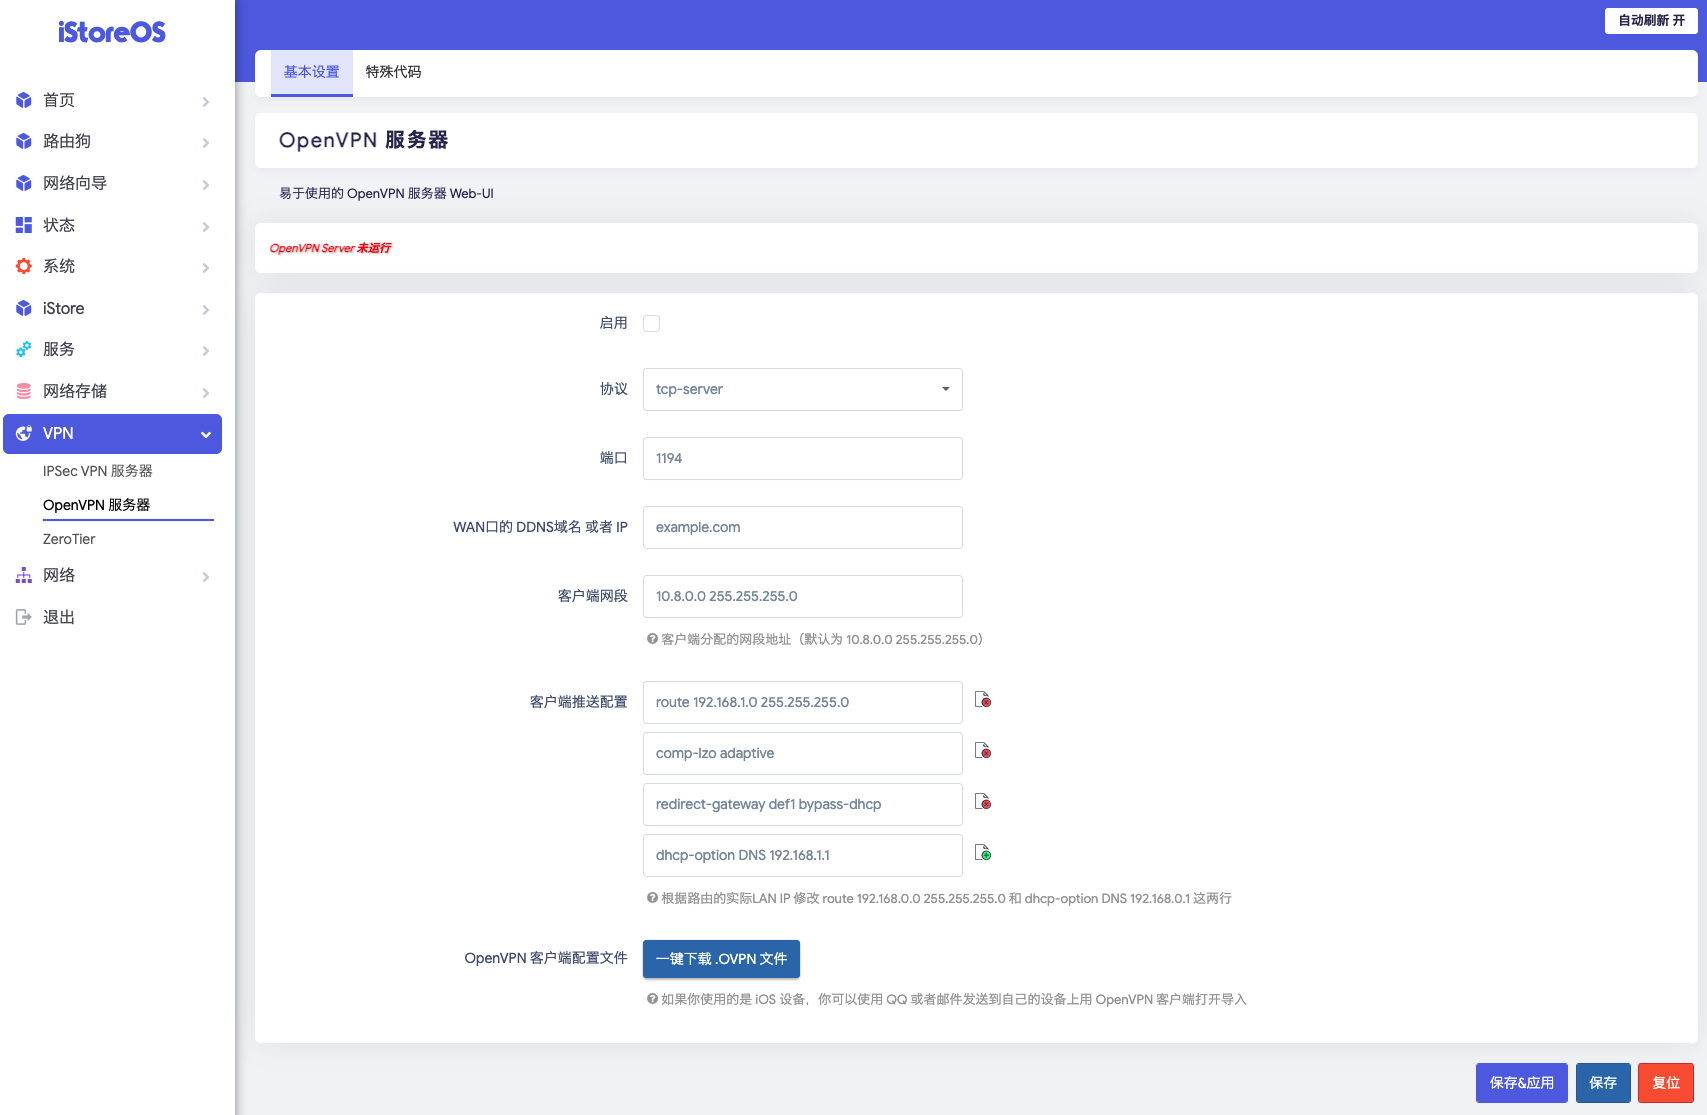
Task: Open the 网络向导 sidebar item
Action: tap(75, 183)
